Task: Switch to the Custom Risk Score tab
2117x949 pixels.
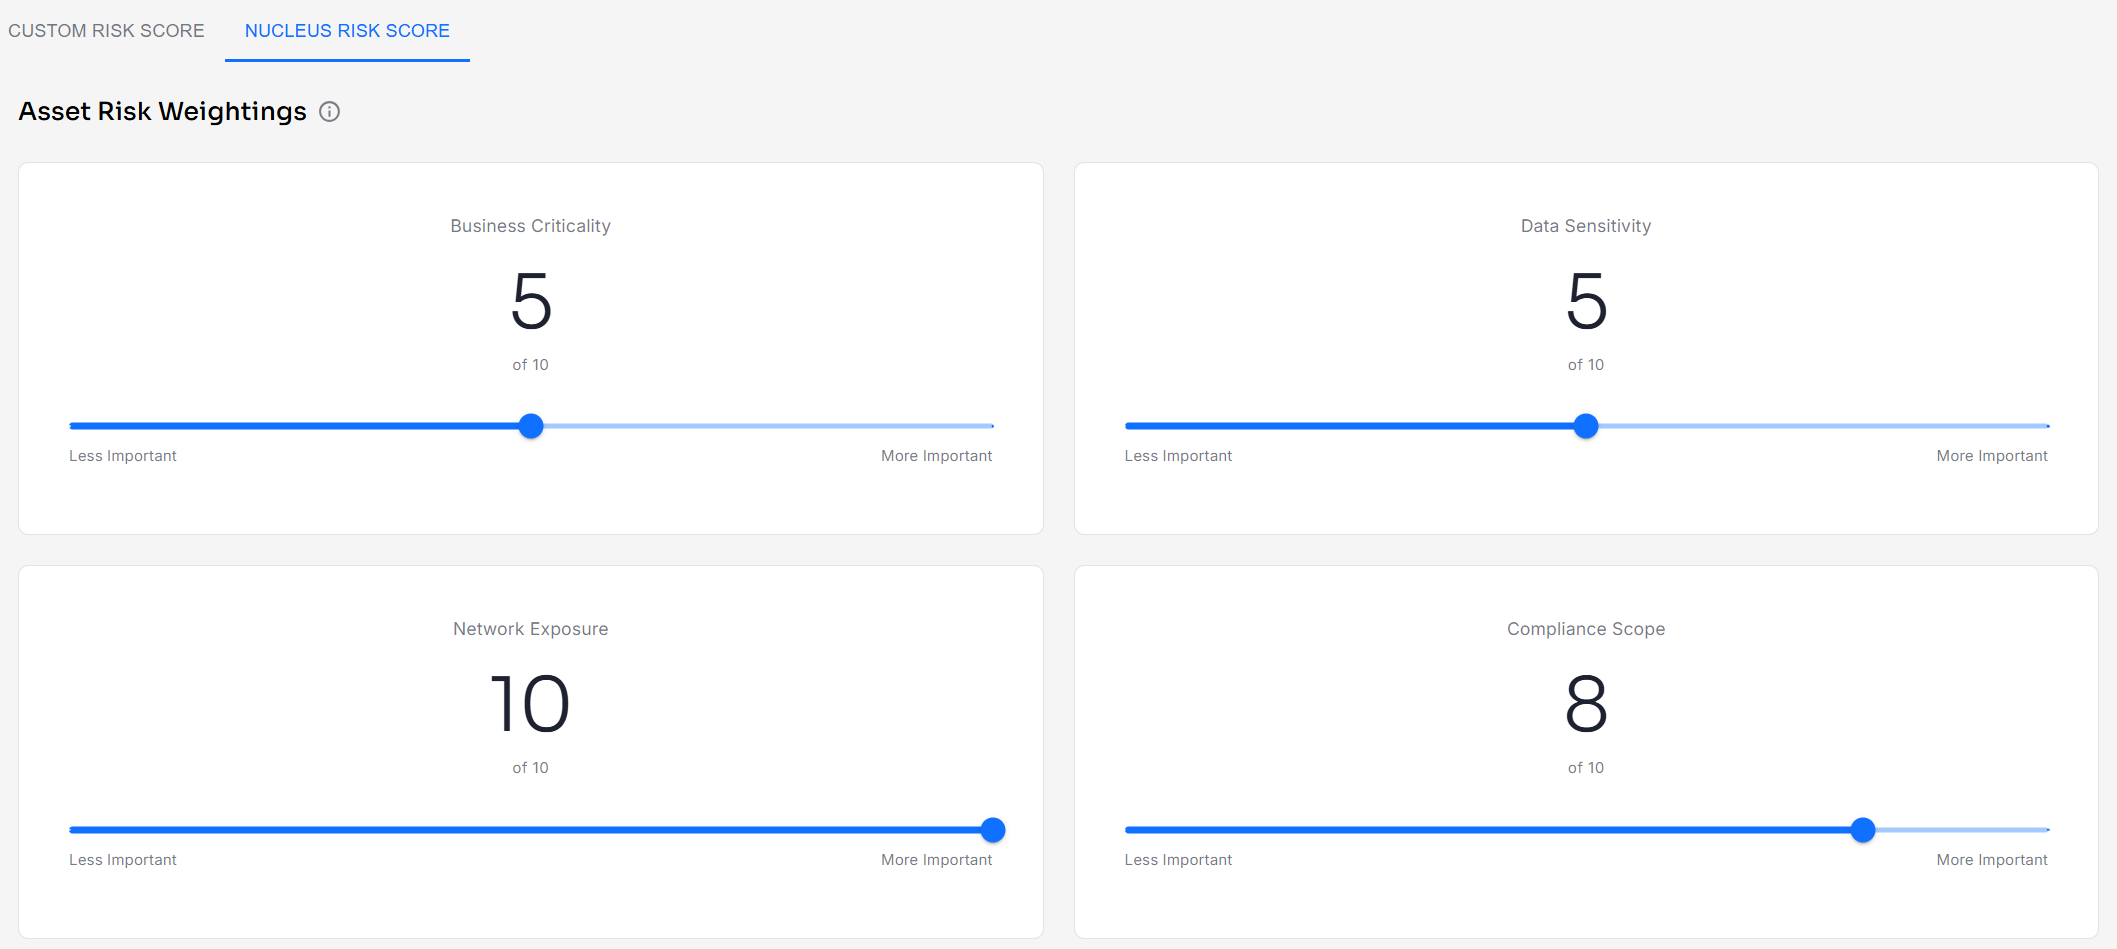Action: [x=106, y=31]
